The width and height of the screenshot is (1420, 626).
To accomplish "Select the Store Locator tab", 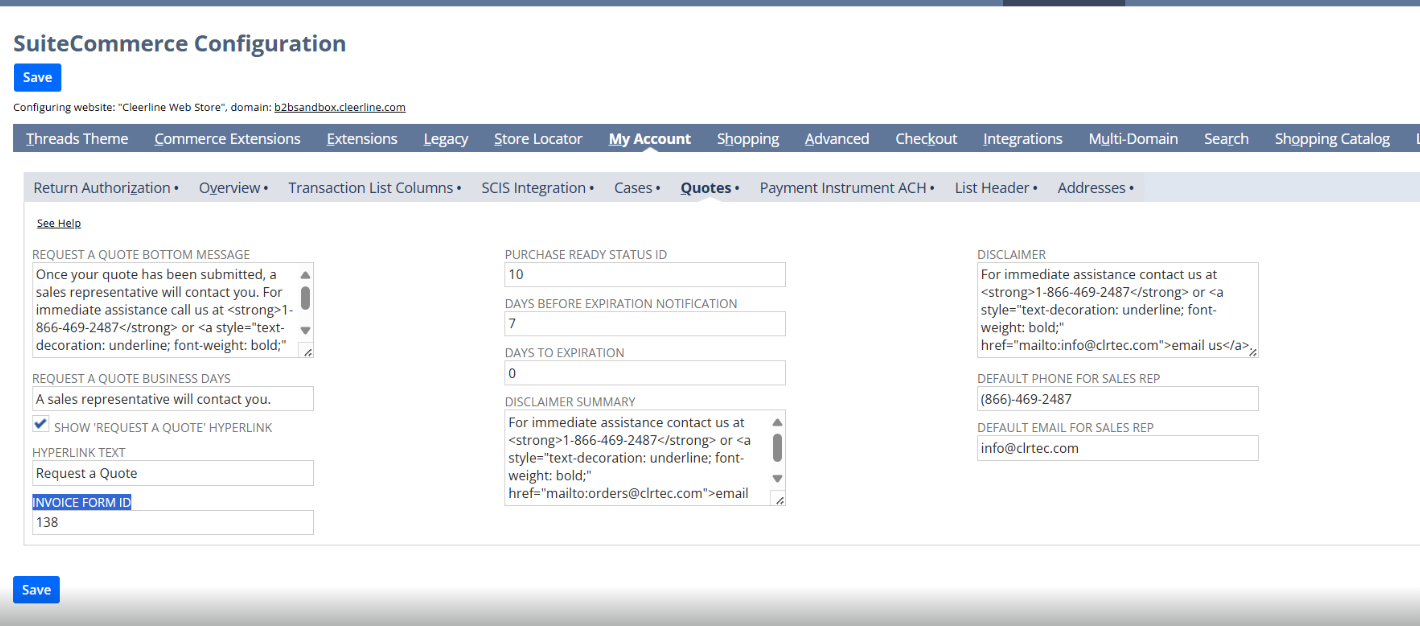I will click(538, 139).
